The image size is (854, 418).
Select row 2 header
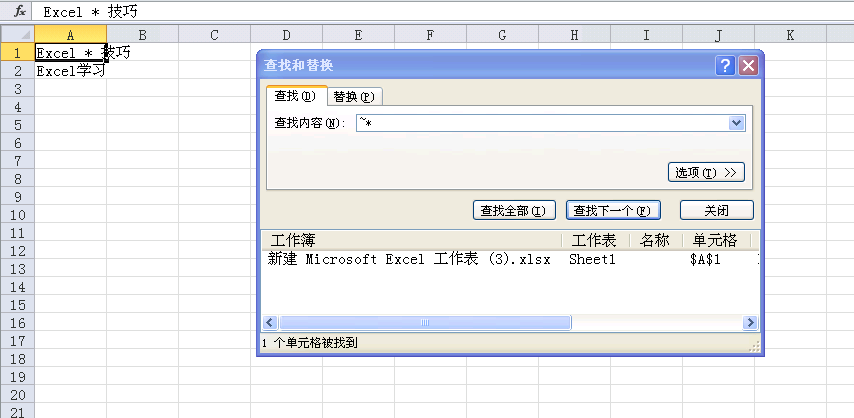point(17,70)
